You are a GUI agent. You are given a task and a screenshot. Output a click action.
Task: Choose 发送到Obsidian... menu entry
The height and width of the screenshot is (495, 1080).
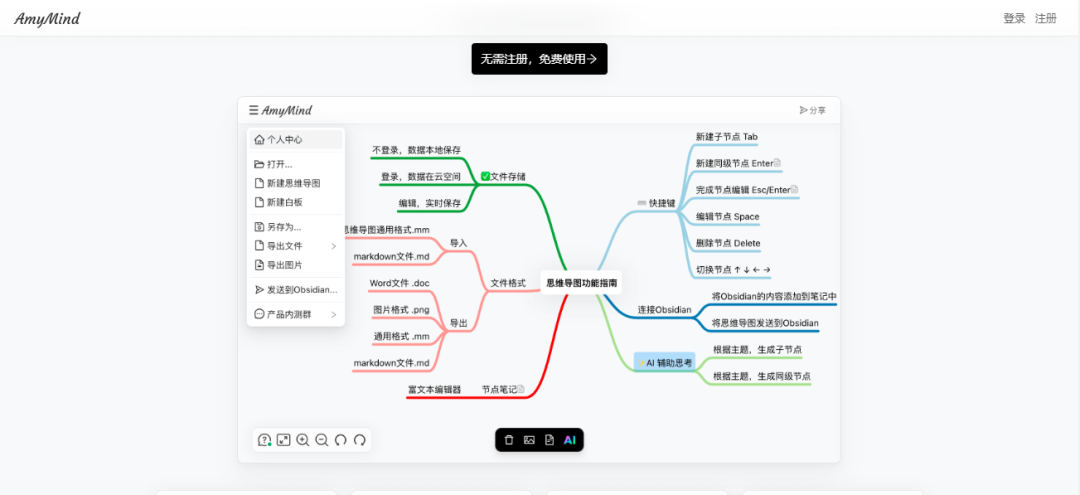295,290
